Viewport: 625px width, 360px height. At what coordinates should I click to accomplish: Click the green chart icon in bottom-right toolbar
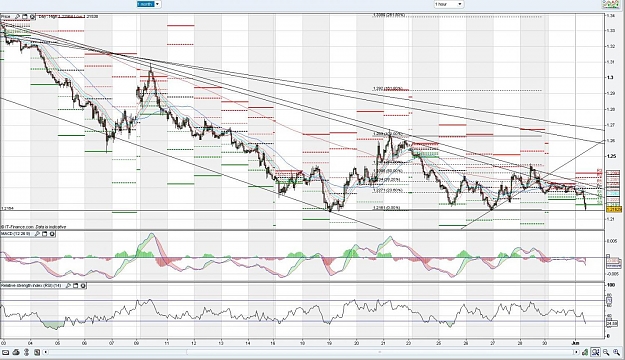point(585,352)
